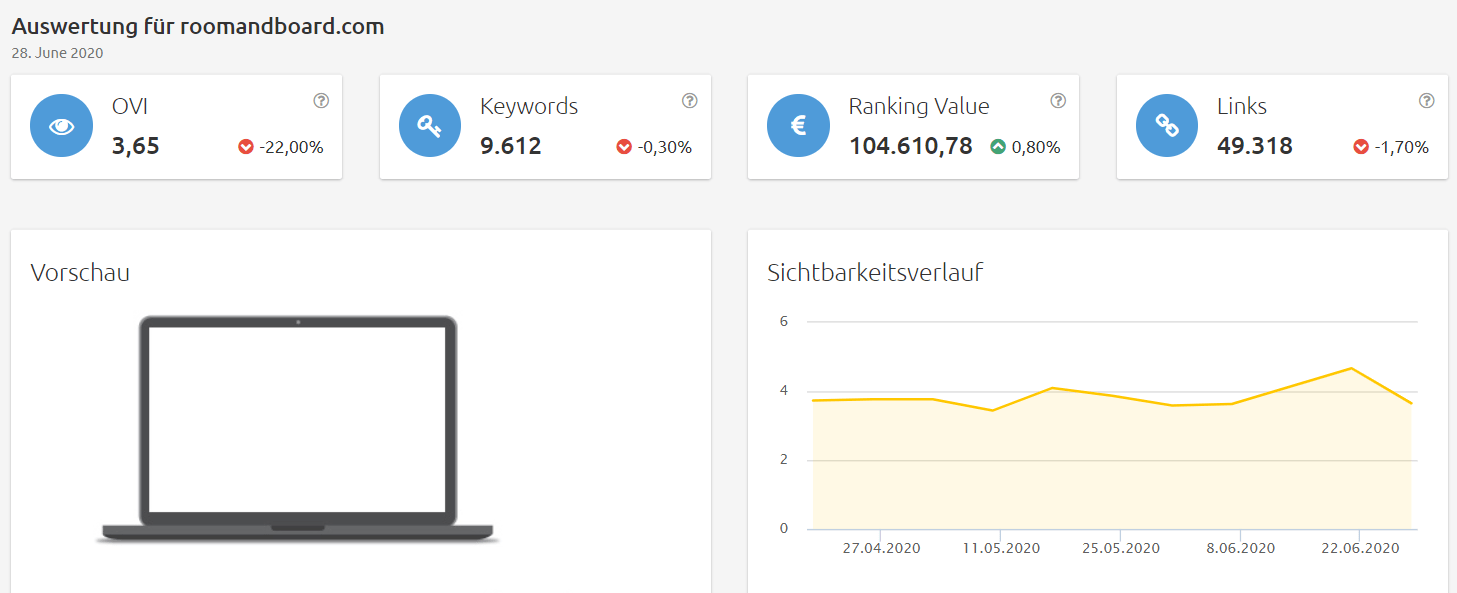1457x593 pixels.
Task: Select the OVI value 3,65
Action: pyautogui.click(x=136, y=146)
